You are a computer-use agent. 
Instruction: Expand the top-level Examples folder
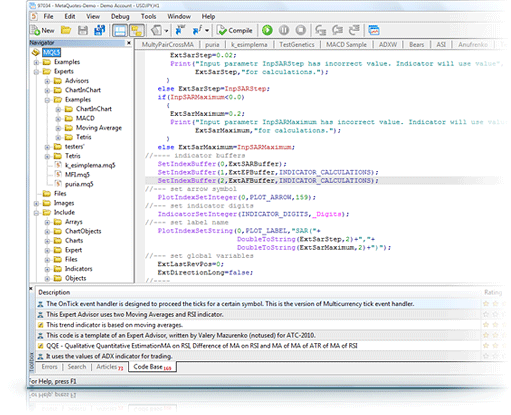(36, 62)
